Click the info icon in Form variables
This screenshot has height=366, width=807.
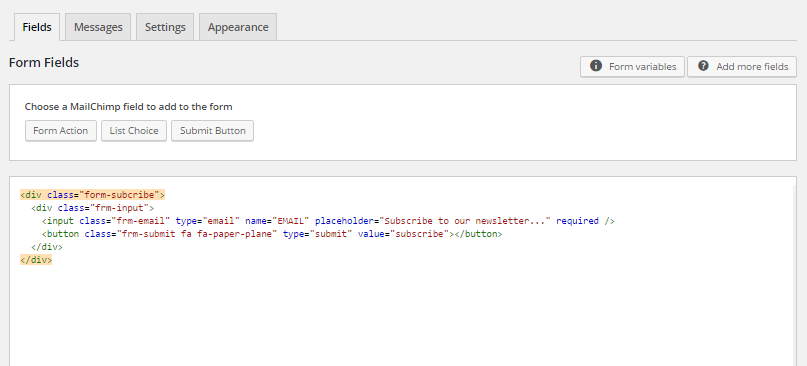point(596,66)
